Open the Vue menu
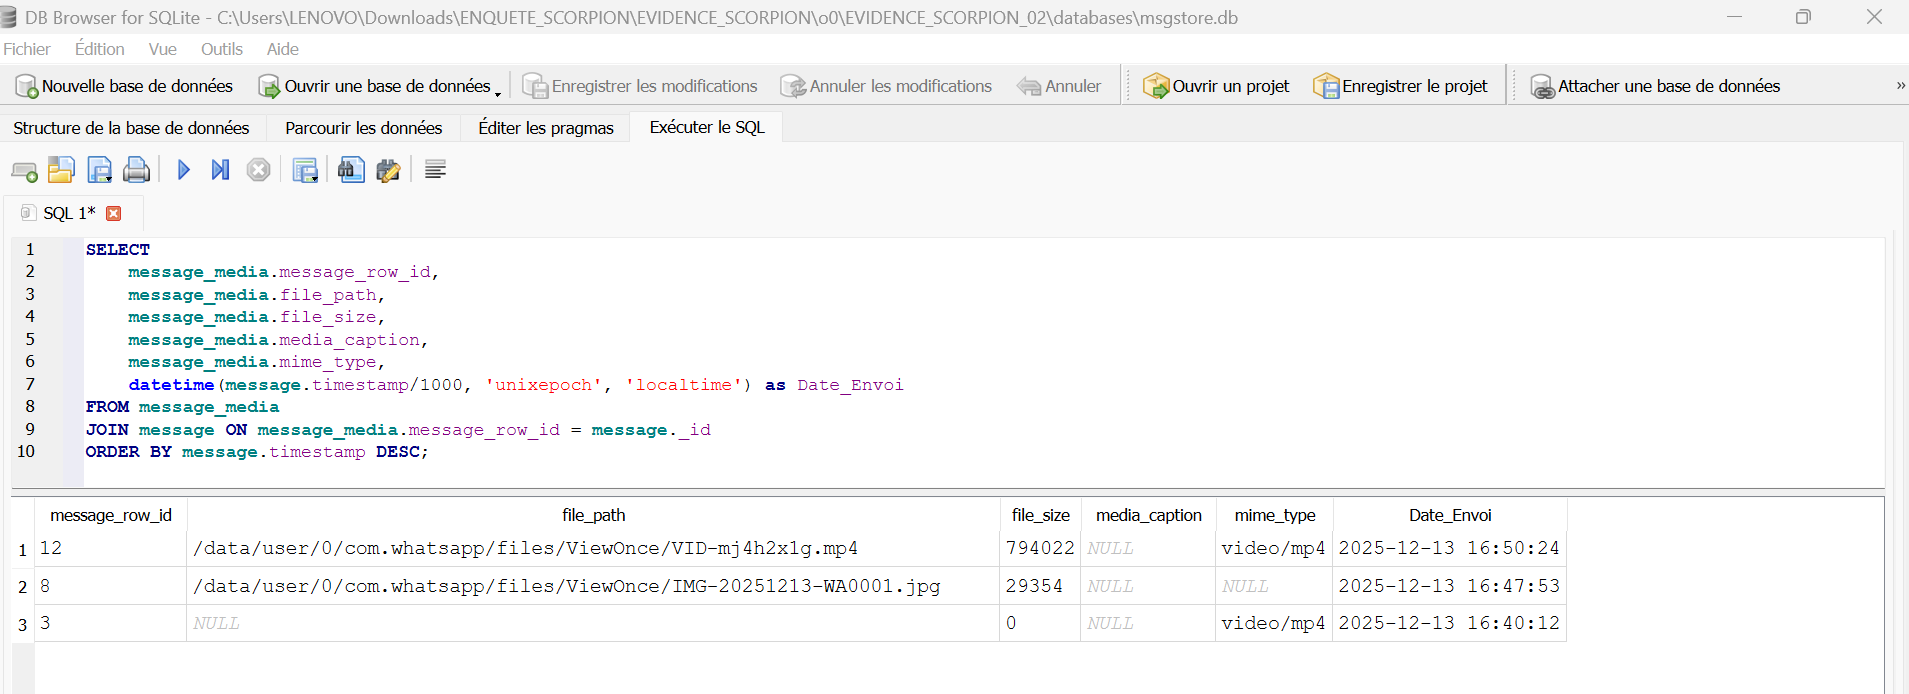Viewport: 1909px width, 694px height. click(x=162, y=49)
